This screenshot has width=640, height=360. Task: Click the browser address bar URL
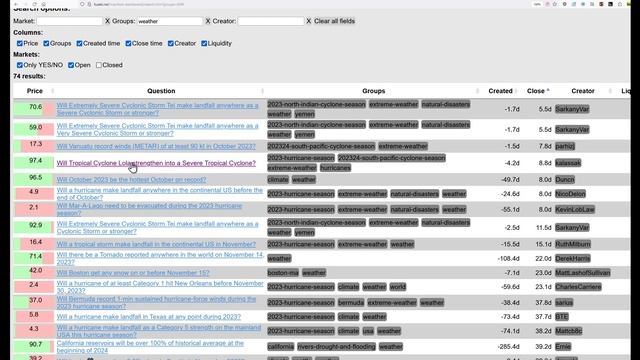[139, 4]
